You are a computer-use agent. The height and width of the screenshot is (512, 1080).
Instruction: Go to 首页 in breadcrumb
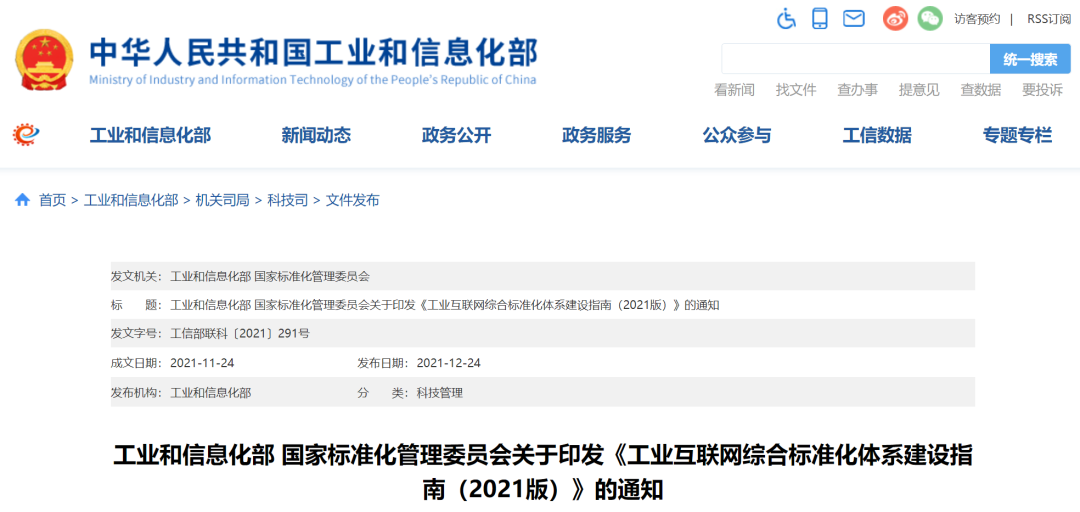[x=52, y=201]
